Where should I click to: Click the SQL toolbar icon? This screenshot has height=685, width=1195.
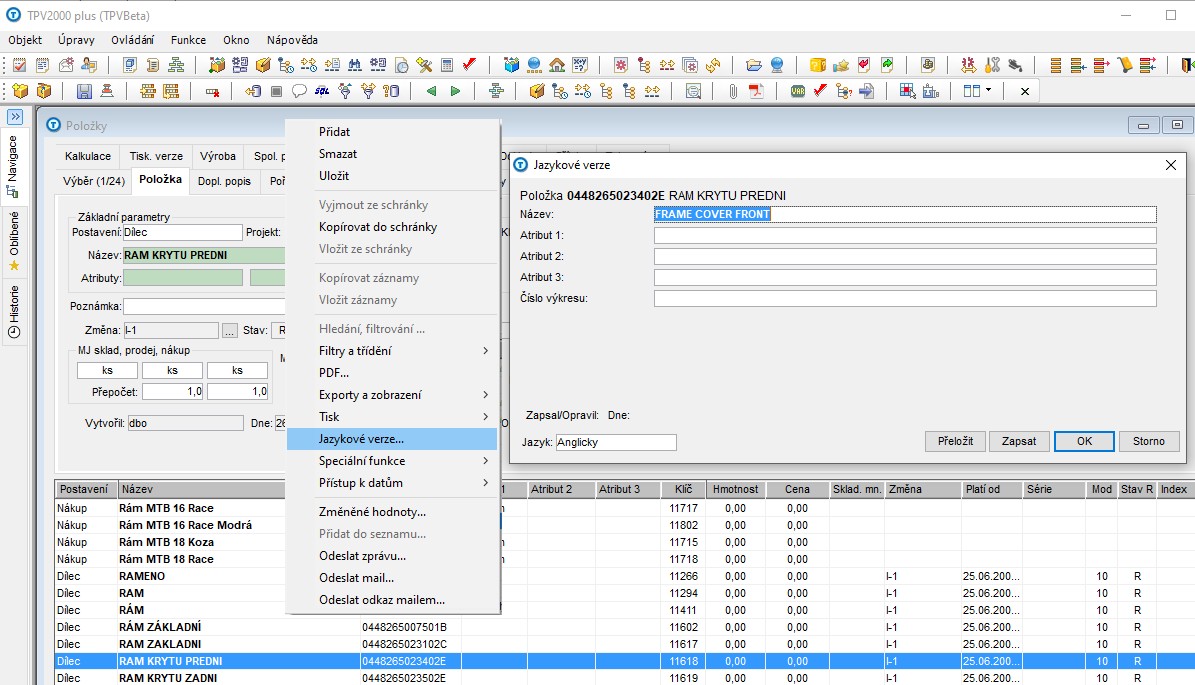click(x=322, y=91)
